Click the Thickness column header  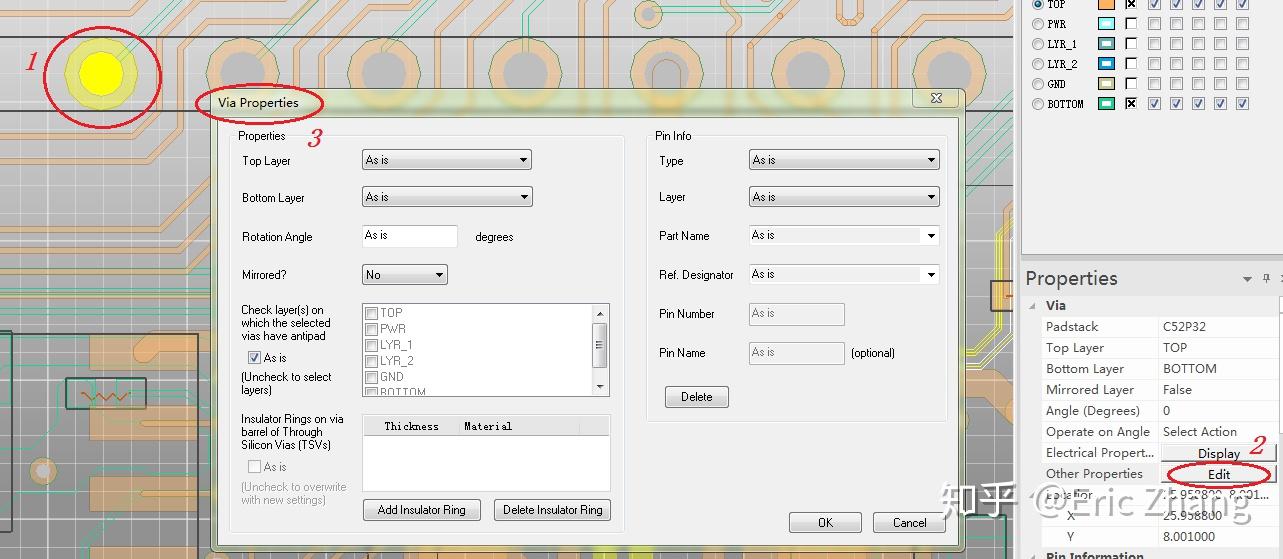411,426
